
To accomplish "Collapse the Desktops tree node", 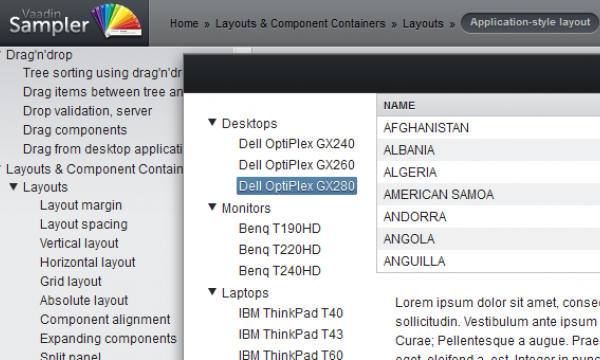I will (x=212, y=122).
